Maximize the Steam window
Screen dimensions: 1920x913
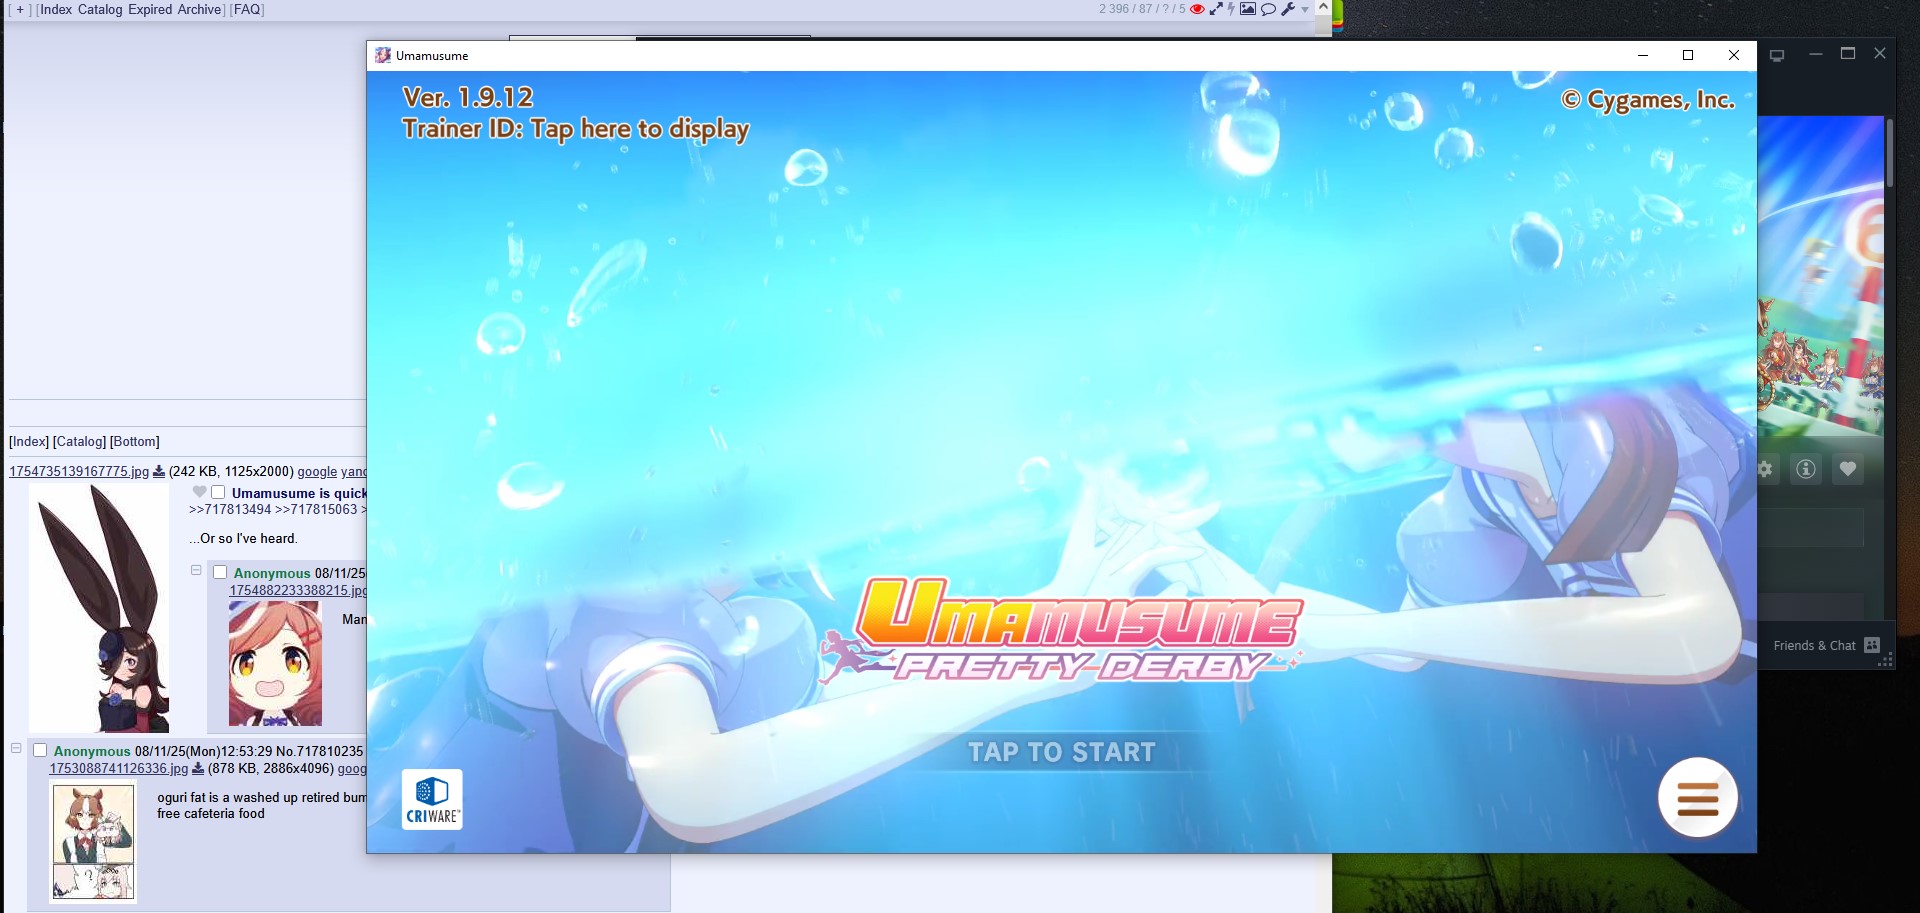[1848, 54]
